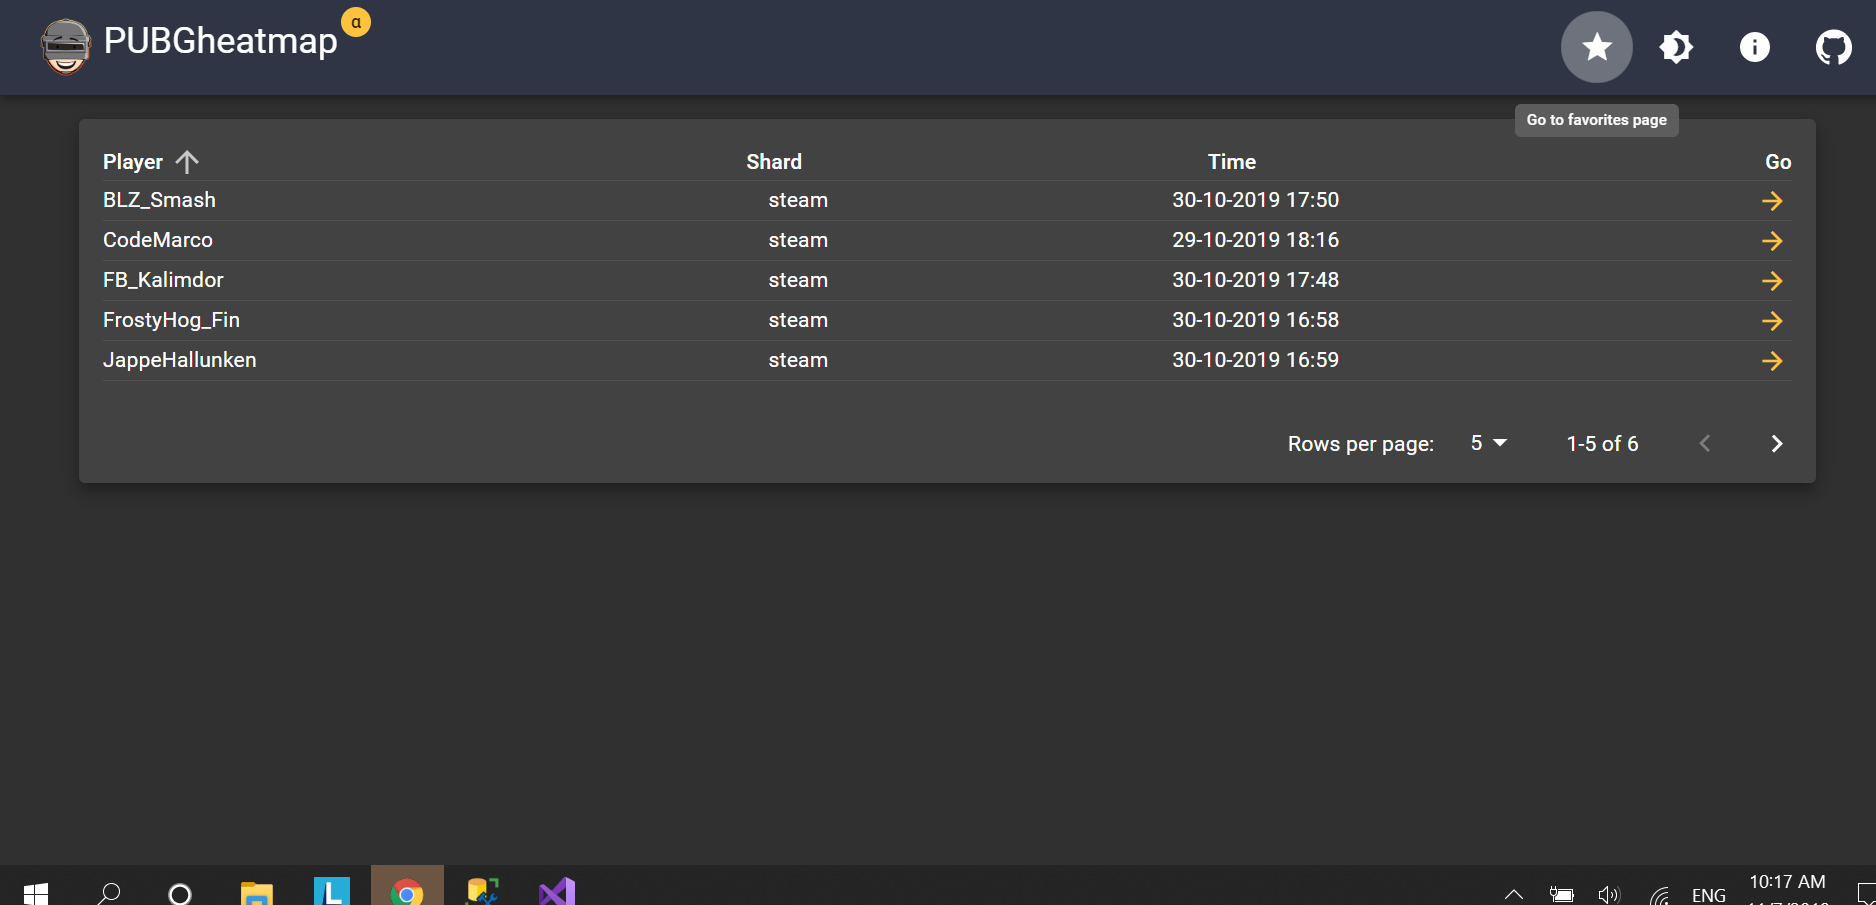This screenshot has width=1876, height=905.
Task: Click the alpha badge next to the title
Action: (x=356, y=22)
